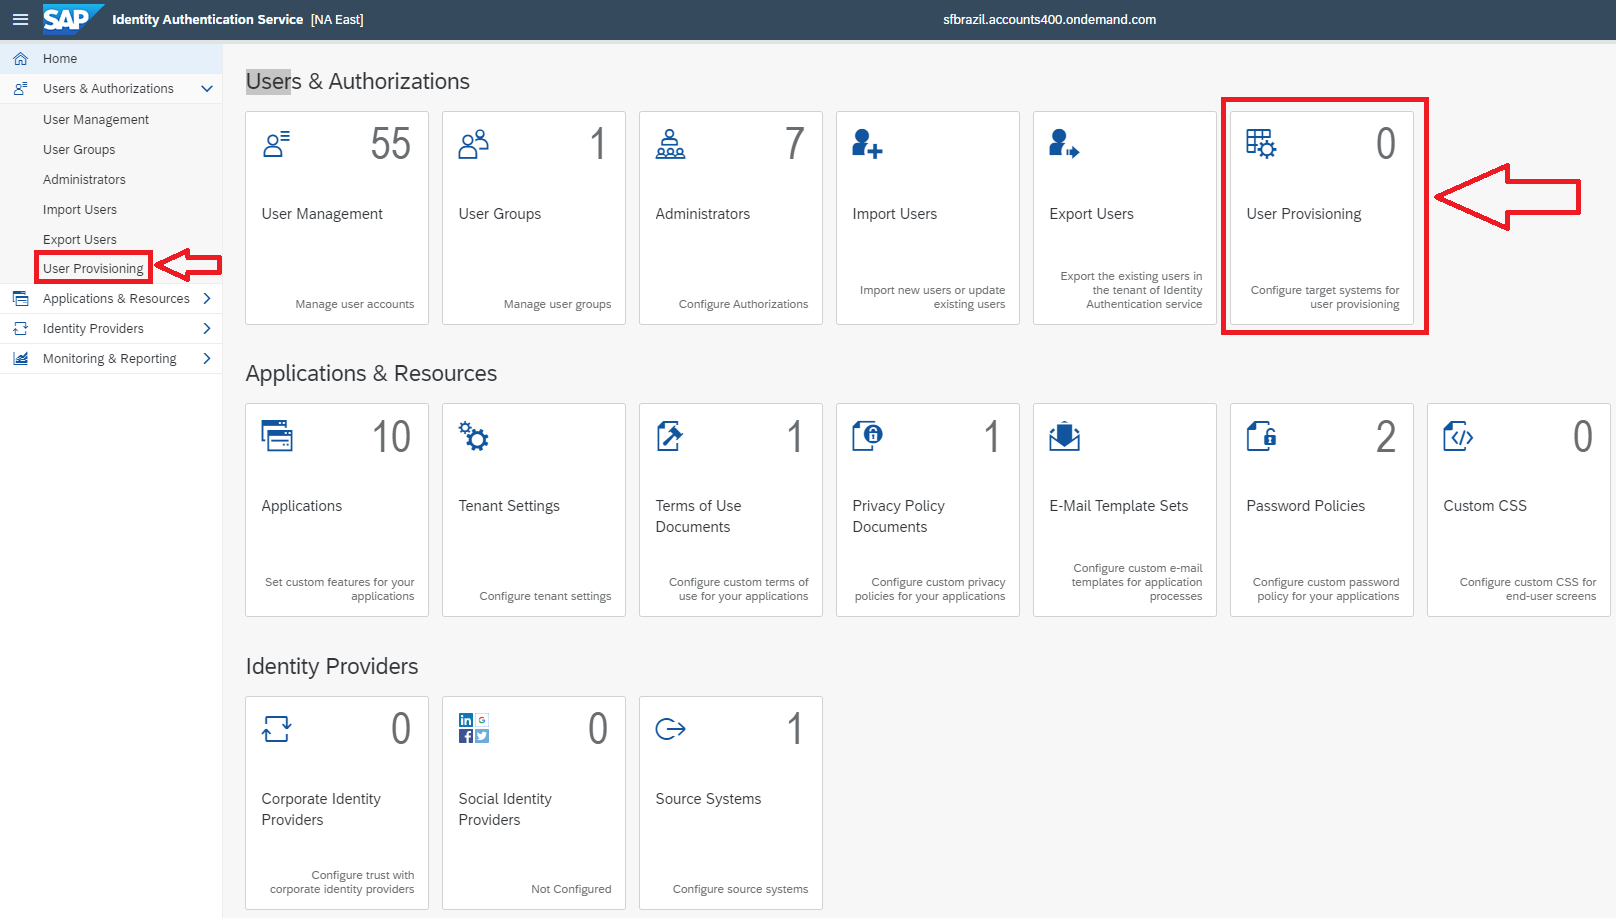The height and width of the screenshot is (918, 1616).
Task: Expand the Identity Providers chevron
Action: (207, 329)
